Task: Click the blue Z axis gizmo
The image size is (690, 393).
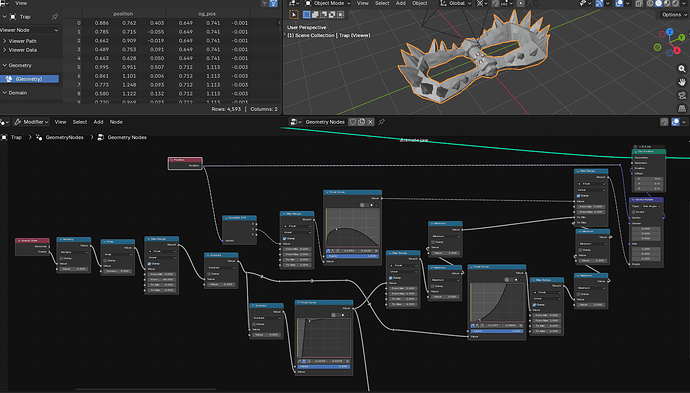Action: click(669, 32)
